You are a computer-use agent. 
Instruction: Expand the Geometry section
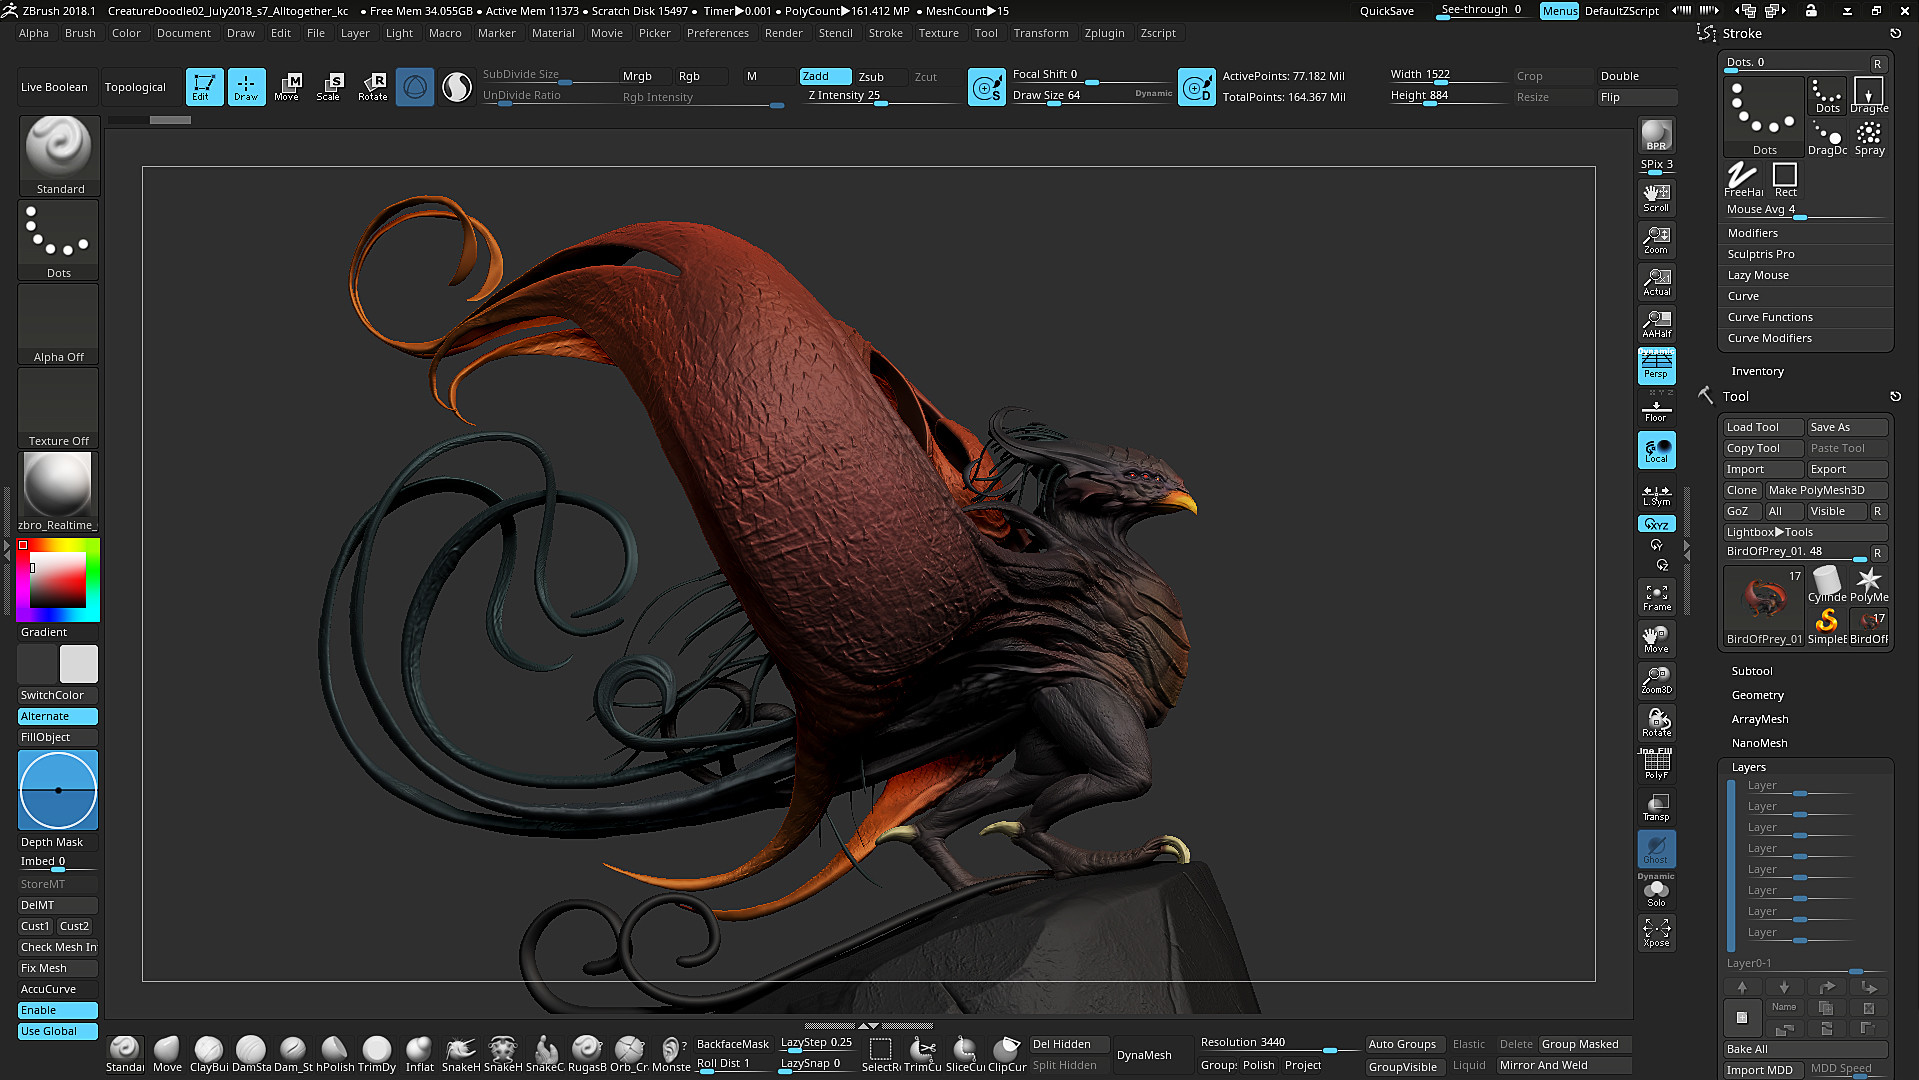pos(1757,695)
